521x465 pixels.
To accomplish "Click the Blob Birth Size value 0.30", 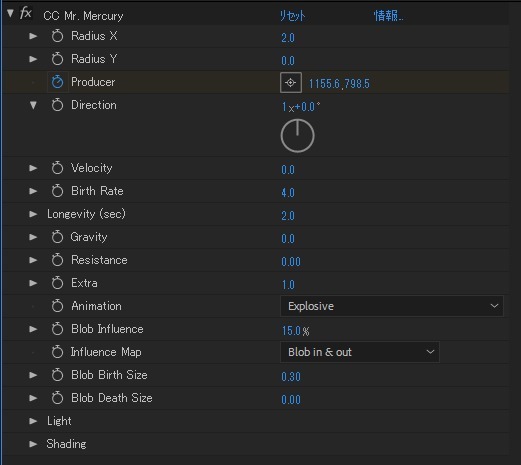I will [291, 377].
